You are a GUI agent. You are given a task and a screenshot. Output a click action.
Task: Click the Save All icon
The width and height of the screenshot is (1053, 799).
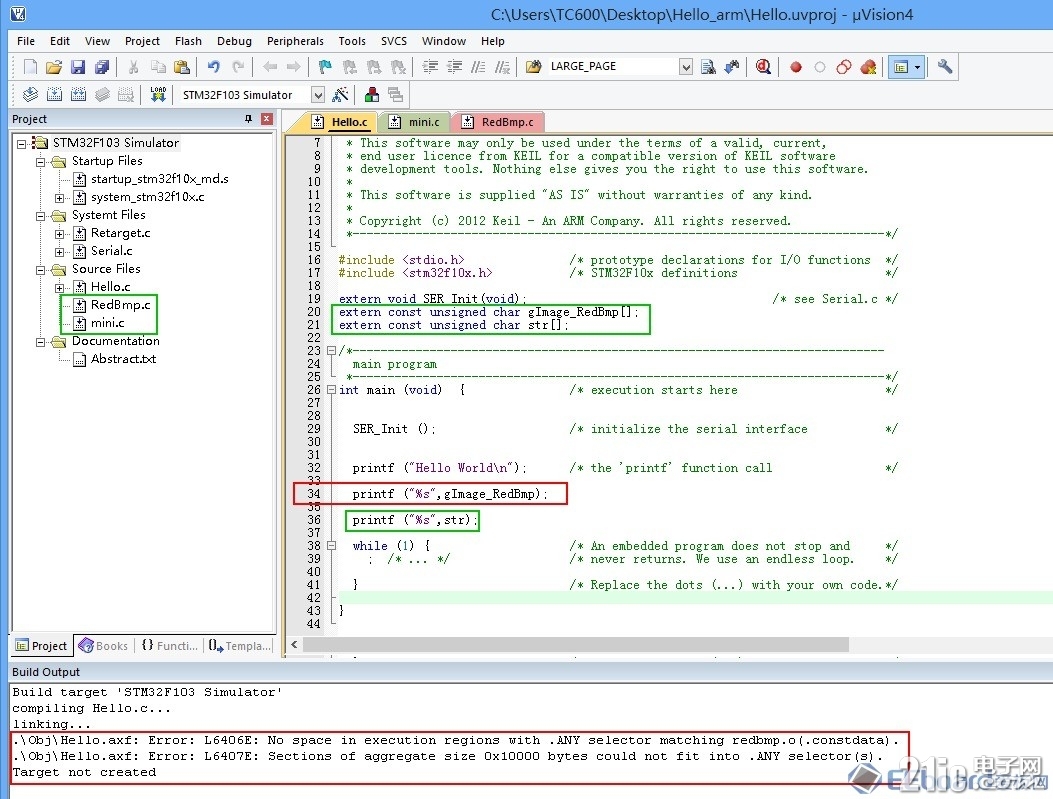(x=102, y=66)
